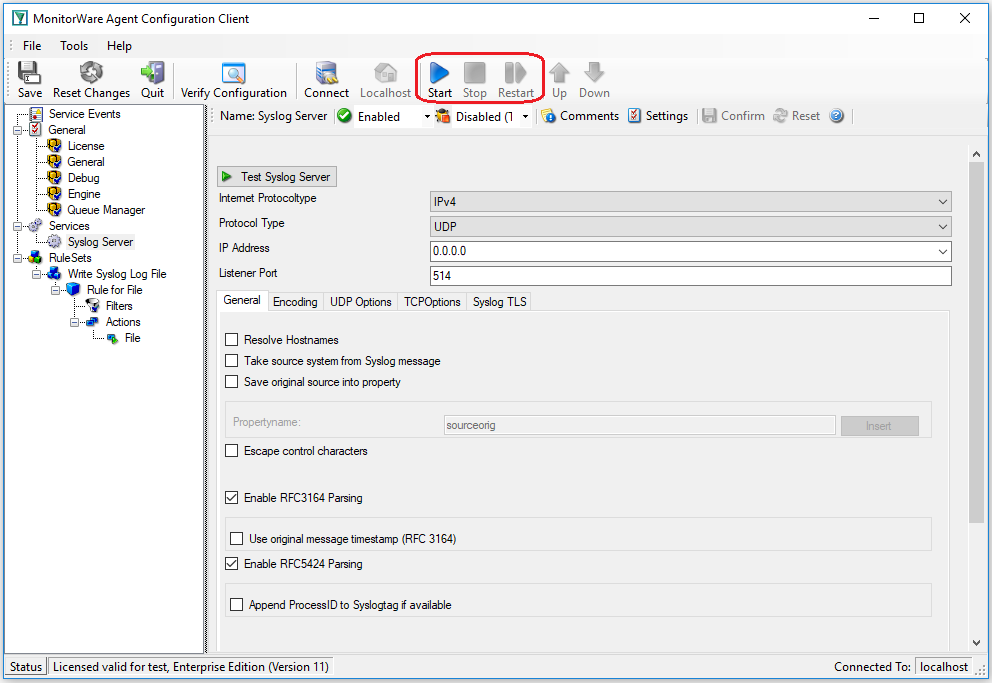Toggle the Resolve Hostnames checkbox
Image resolution: width=992 pixels, height=683 pixels.
232,340
